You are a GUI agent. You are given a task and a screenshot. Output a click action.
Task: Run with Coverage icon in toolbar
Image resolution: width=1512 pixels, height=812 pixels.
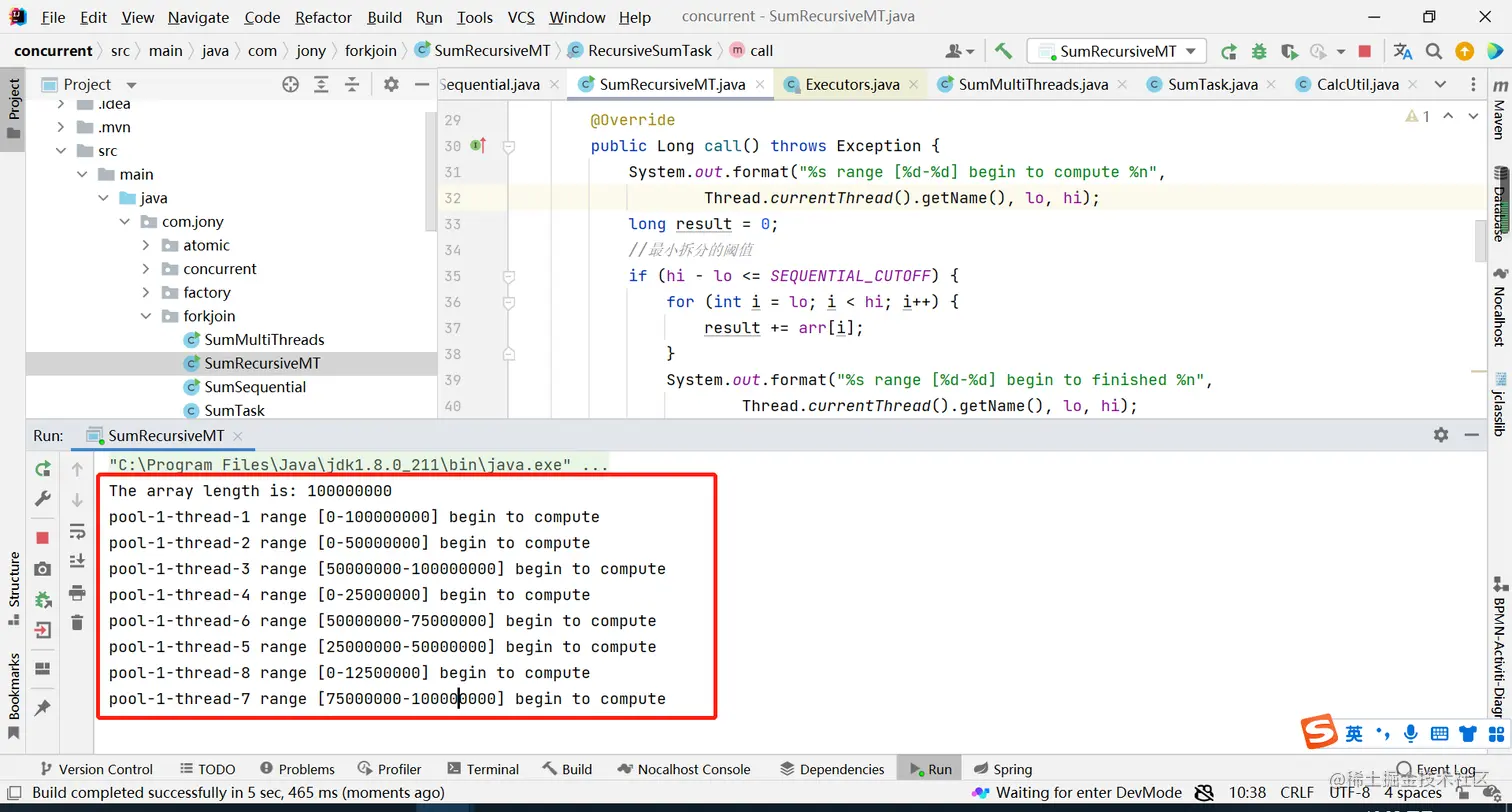pos(1289,51)
